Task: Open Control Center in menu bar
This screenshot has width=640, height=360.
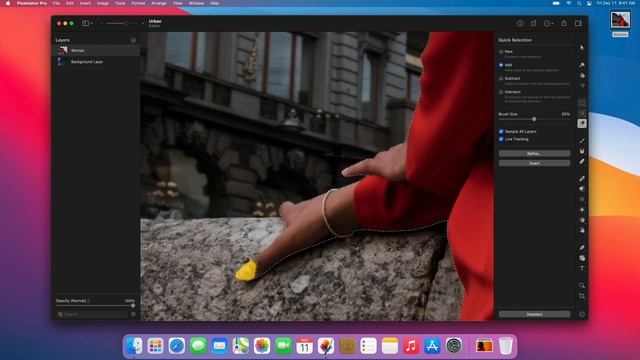Action: pyautogui.click(x=589, y=3)
